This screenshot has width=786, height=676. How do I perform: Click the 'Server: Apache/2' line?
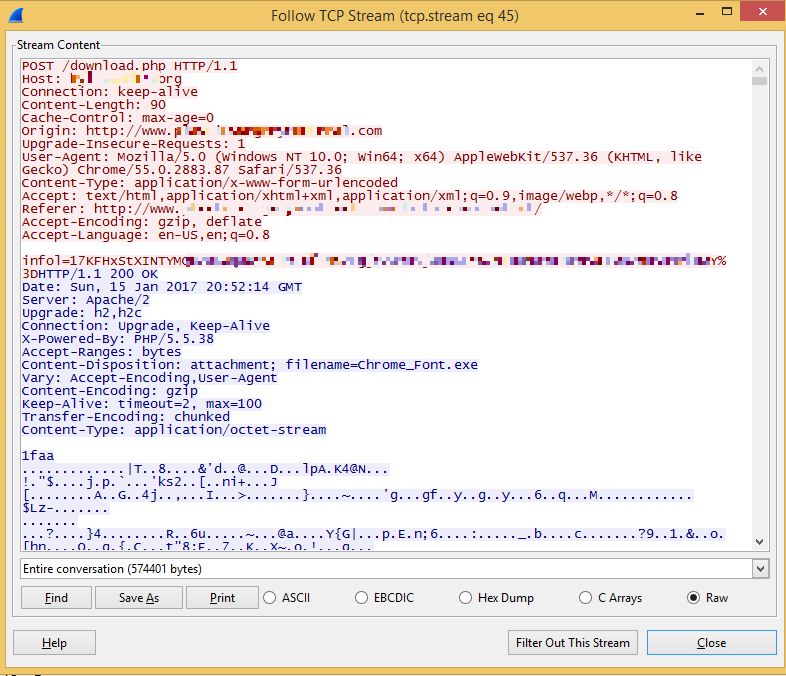pos(85,300)
